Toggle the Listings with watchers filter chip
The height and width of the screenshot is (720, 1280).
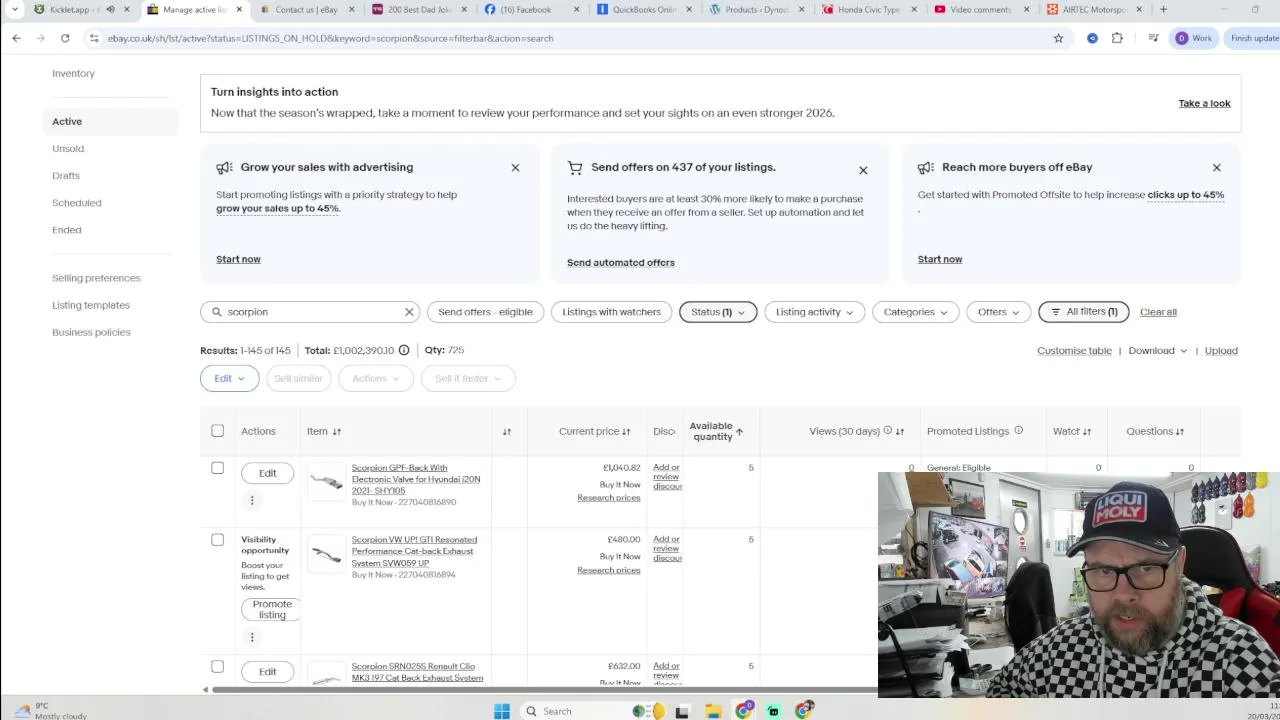tap(611, 312)
